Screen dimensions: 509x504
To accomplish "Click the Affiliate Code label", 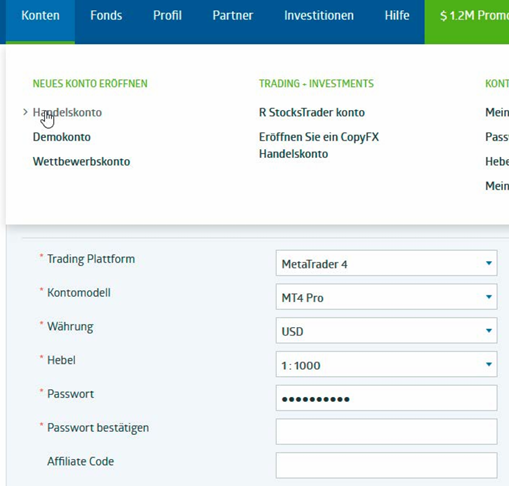I will [80, 461].
